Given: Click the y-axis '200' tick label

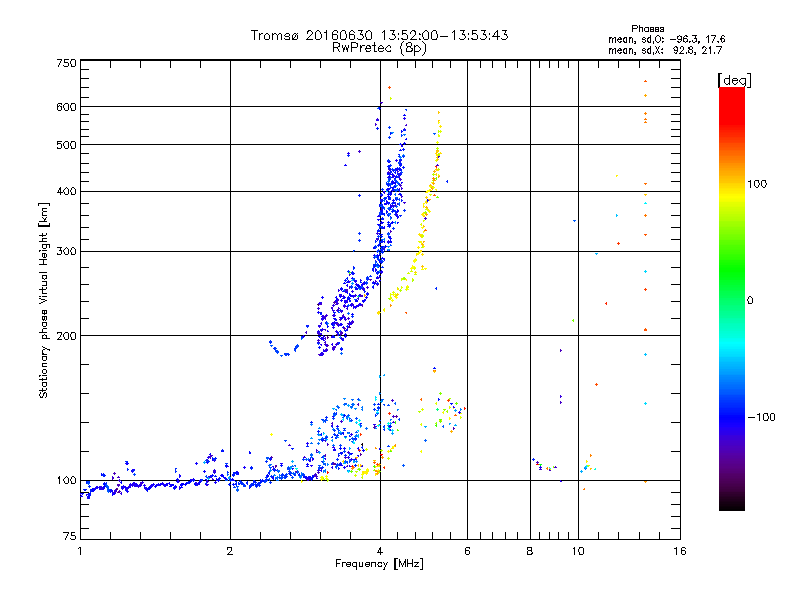Looking at the screenshot, I should 67,336.
